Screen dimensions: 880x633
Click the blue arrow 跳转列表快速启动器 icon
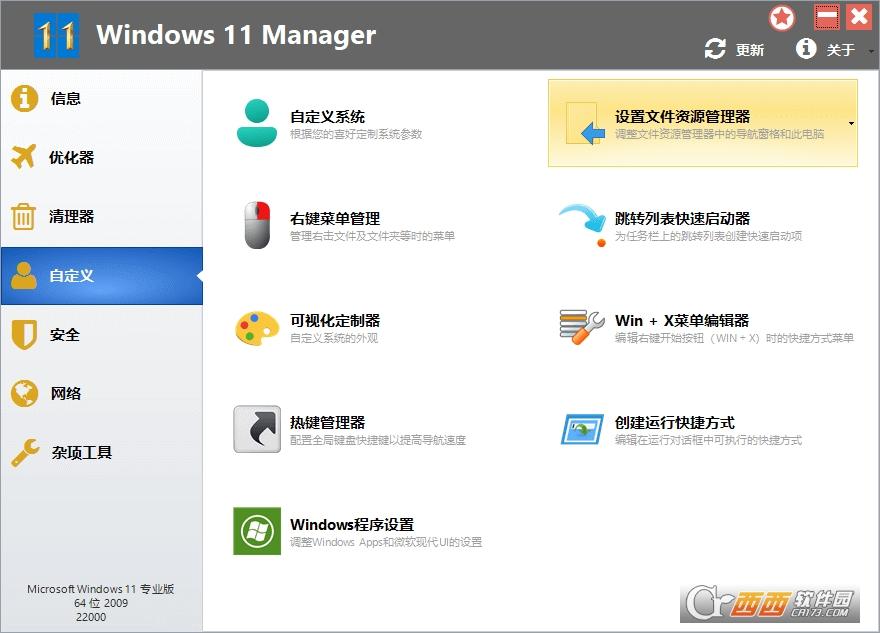[583, 225]
